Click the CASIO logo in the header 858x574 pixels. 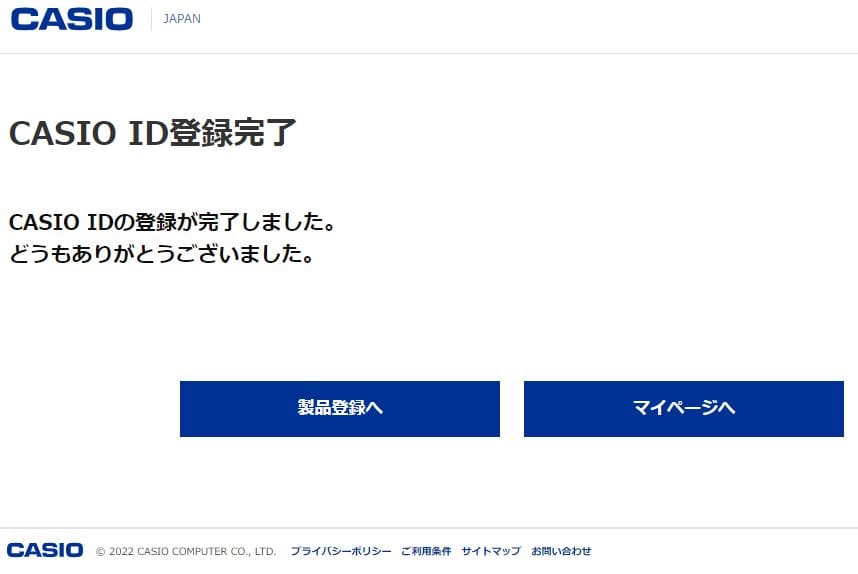pos(72,19)
